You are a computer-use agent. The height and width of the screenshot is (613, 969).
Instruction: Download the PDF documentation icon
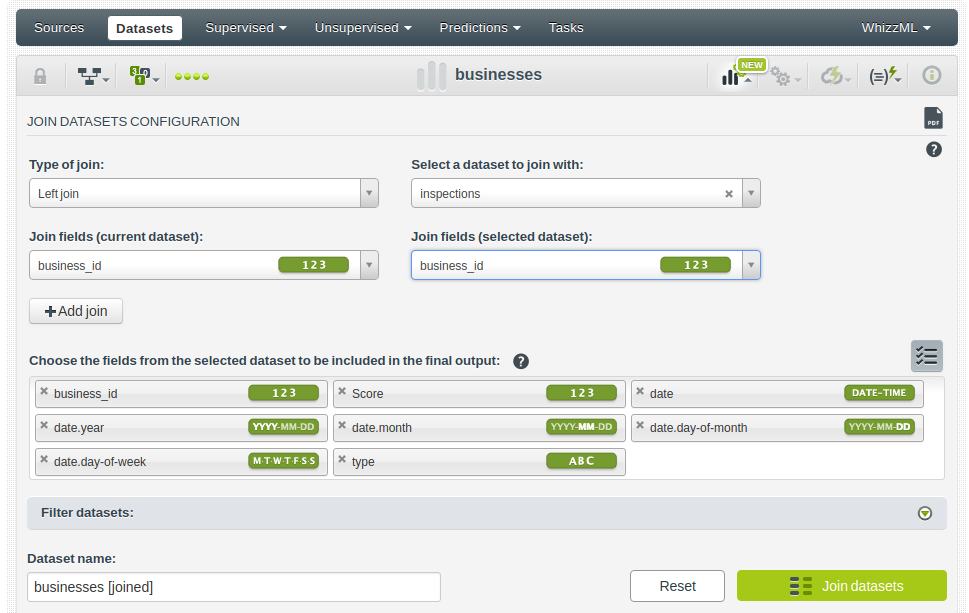click(933, 118)
